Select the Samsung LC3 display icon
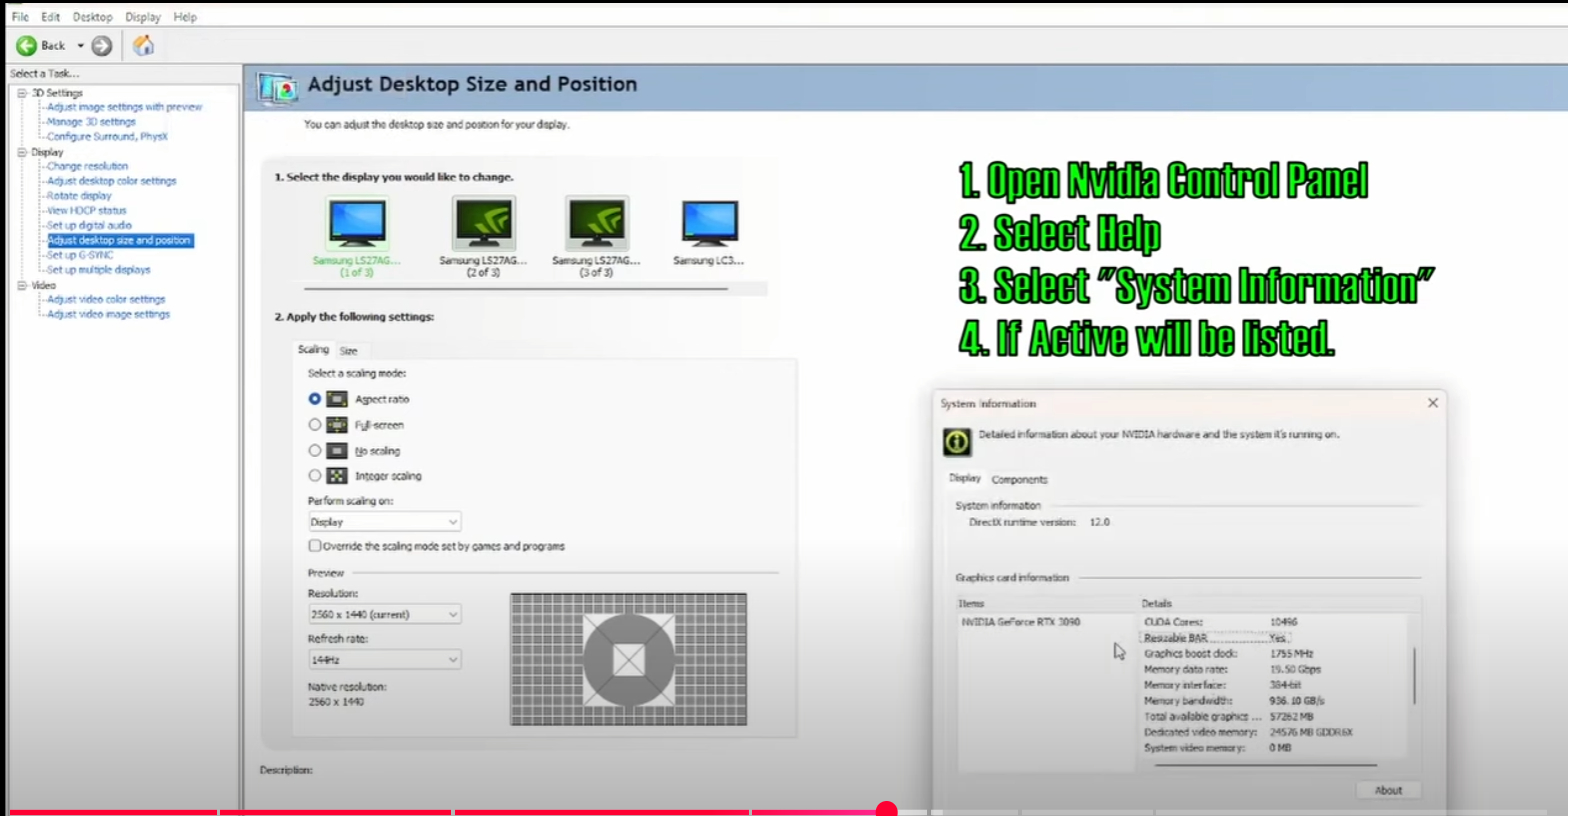The image size is (1569, 816). tap(709, 223)
